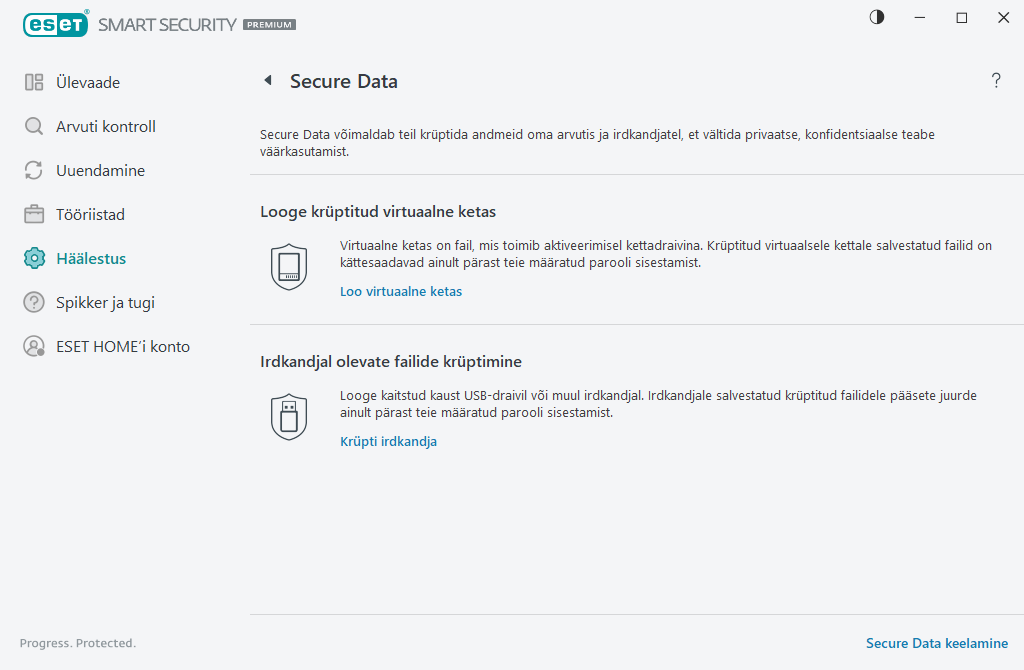Screen dimensions: 1024x670
Task: Open the Tööriistad toolbox icon
Action: point(33,214)
